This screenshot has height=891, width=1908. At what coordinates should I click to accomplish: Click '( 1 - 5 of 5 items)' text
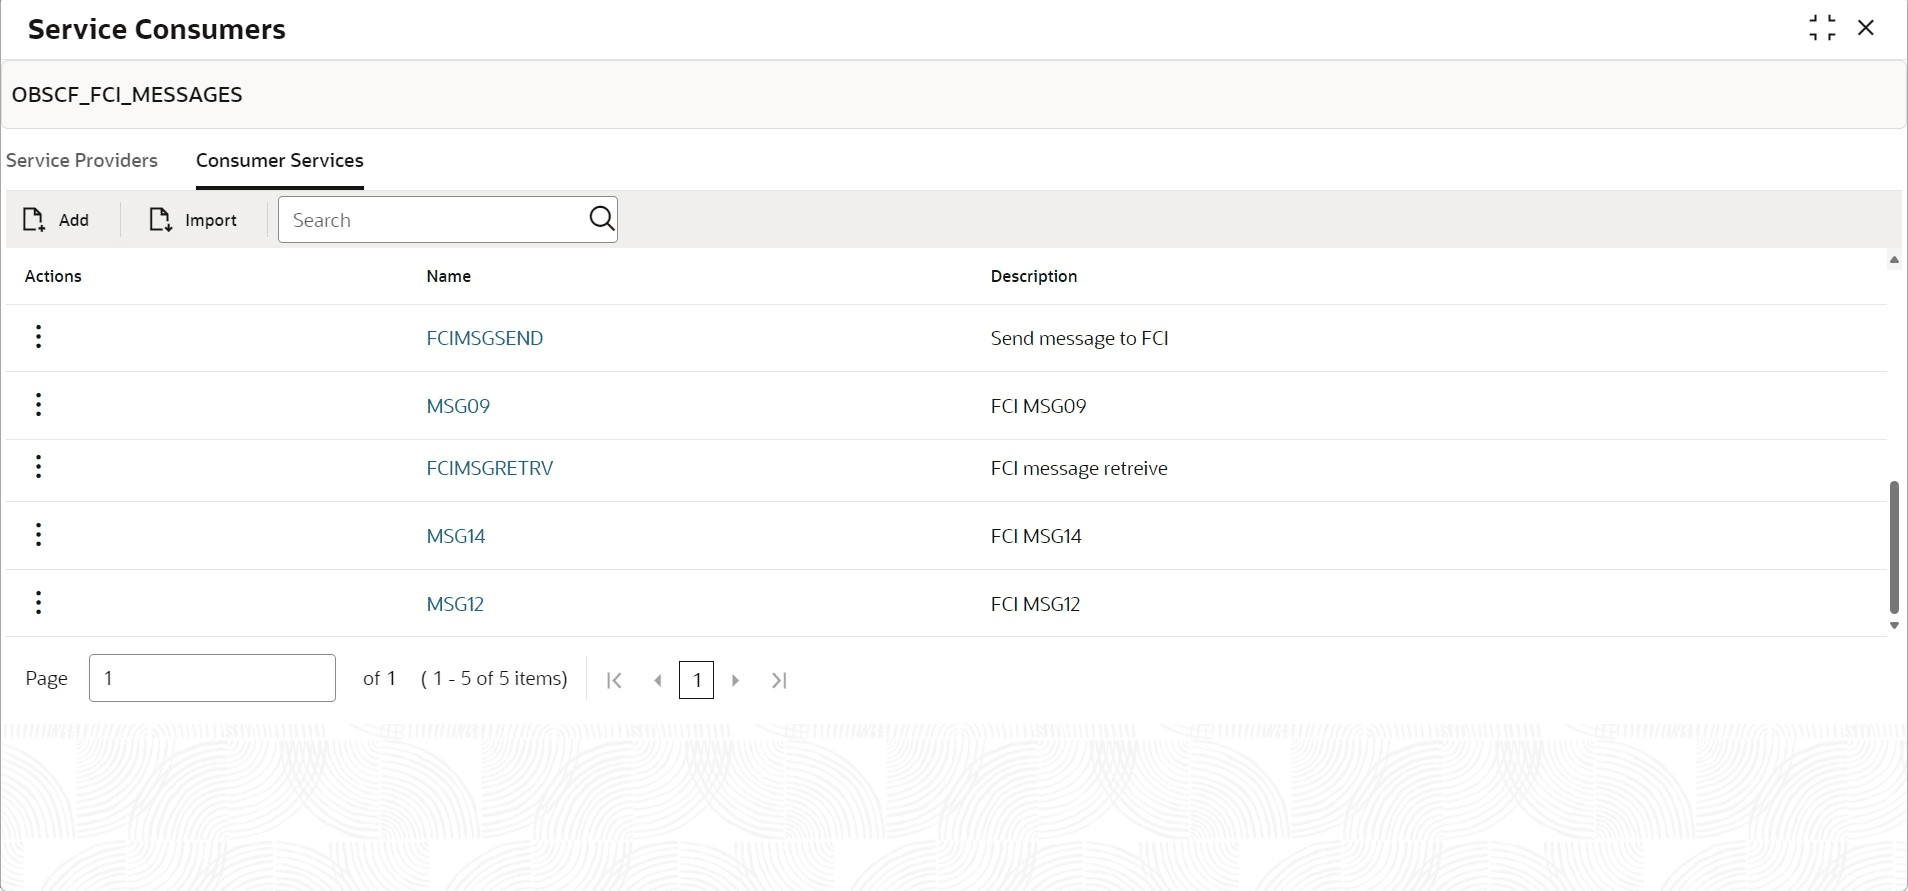coord(494,678)
